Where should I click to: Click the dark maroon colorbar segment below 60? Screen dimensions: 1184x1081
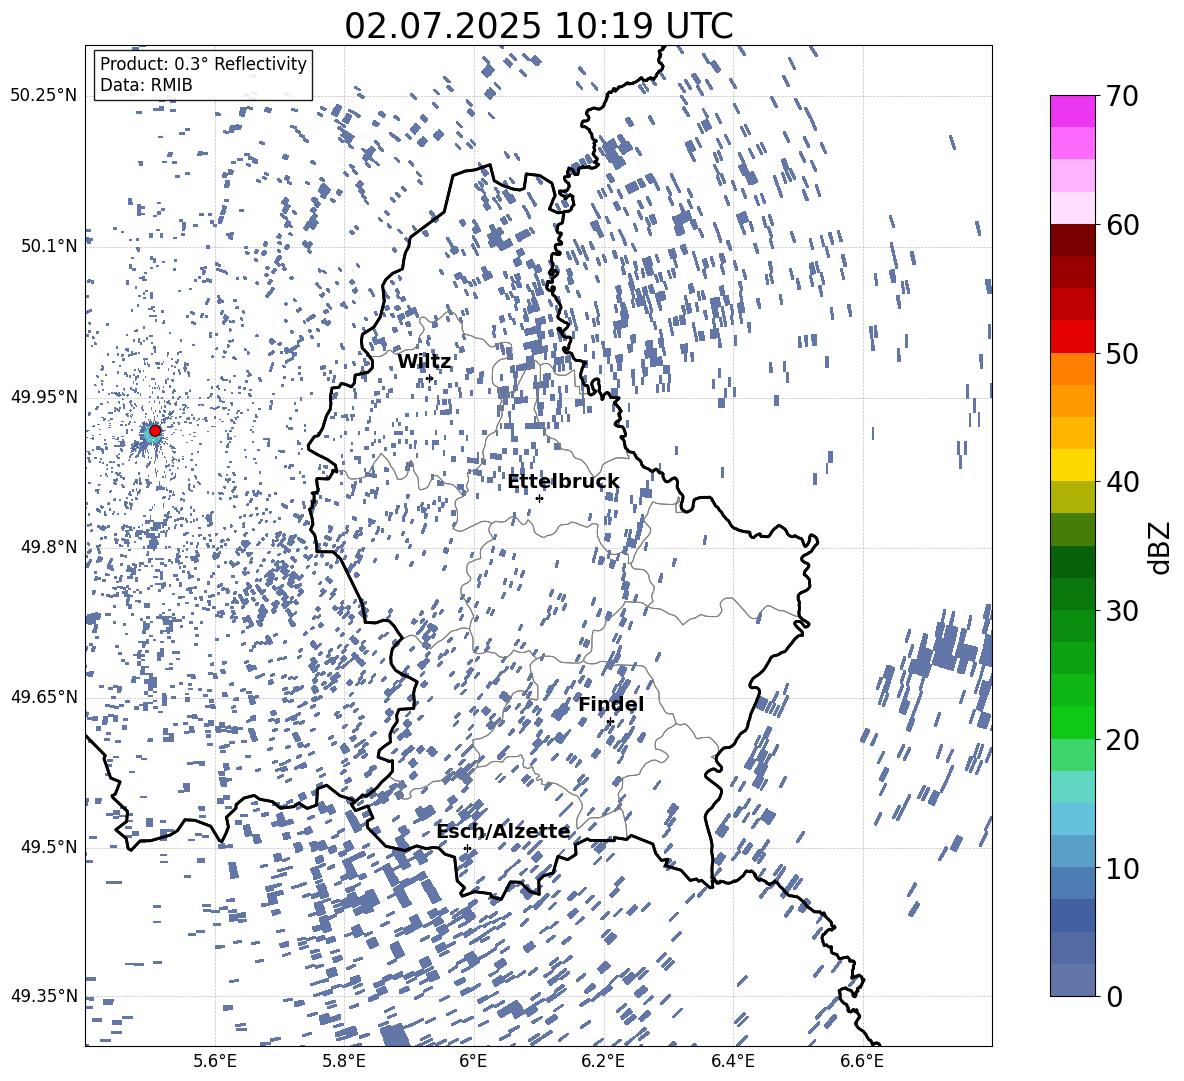(x=1072, y=241)
